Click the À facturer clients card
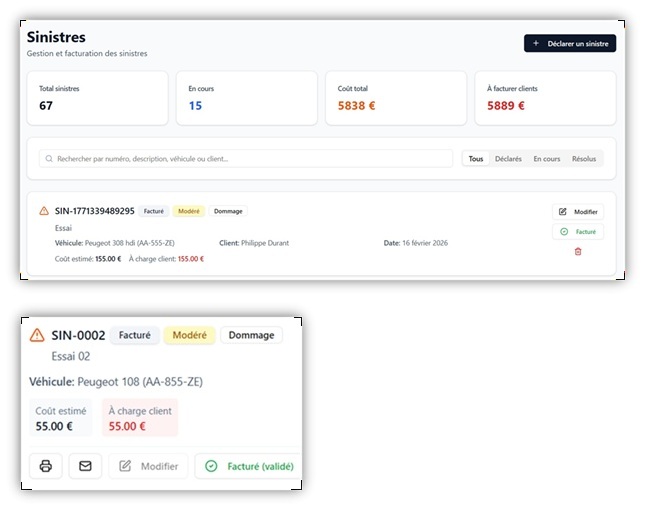This screenshot has height=525, width=645. click(545, 98)
